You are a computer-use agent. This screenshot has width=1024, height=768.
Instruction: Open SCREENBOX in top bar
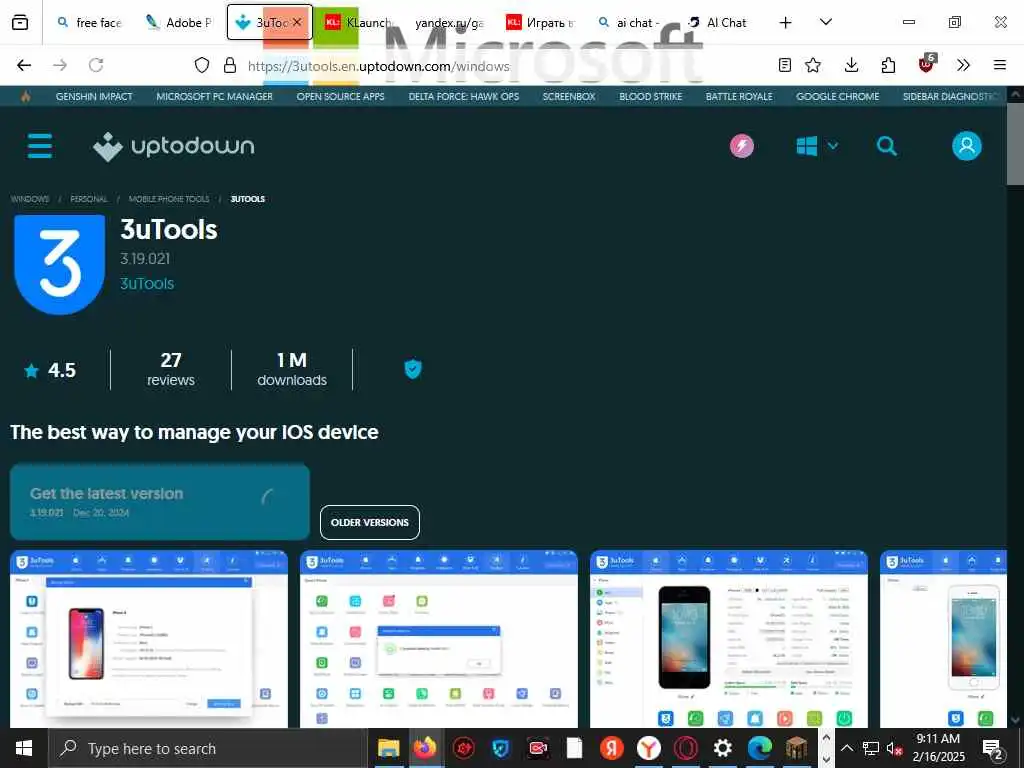pyautogui.click(x=569, y=97)
